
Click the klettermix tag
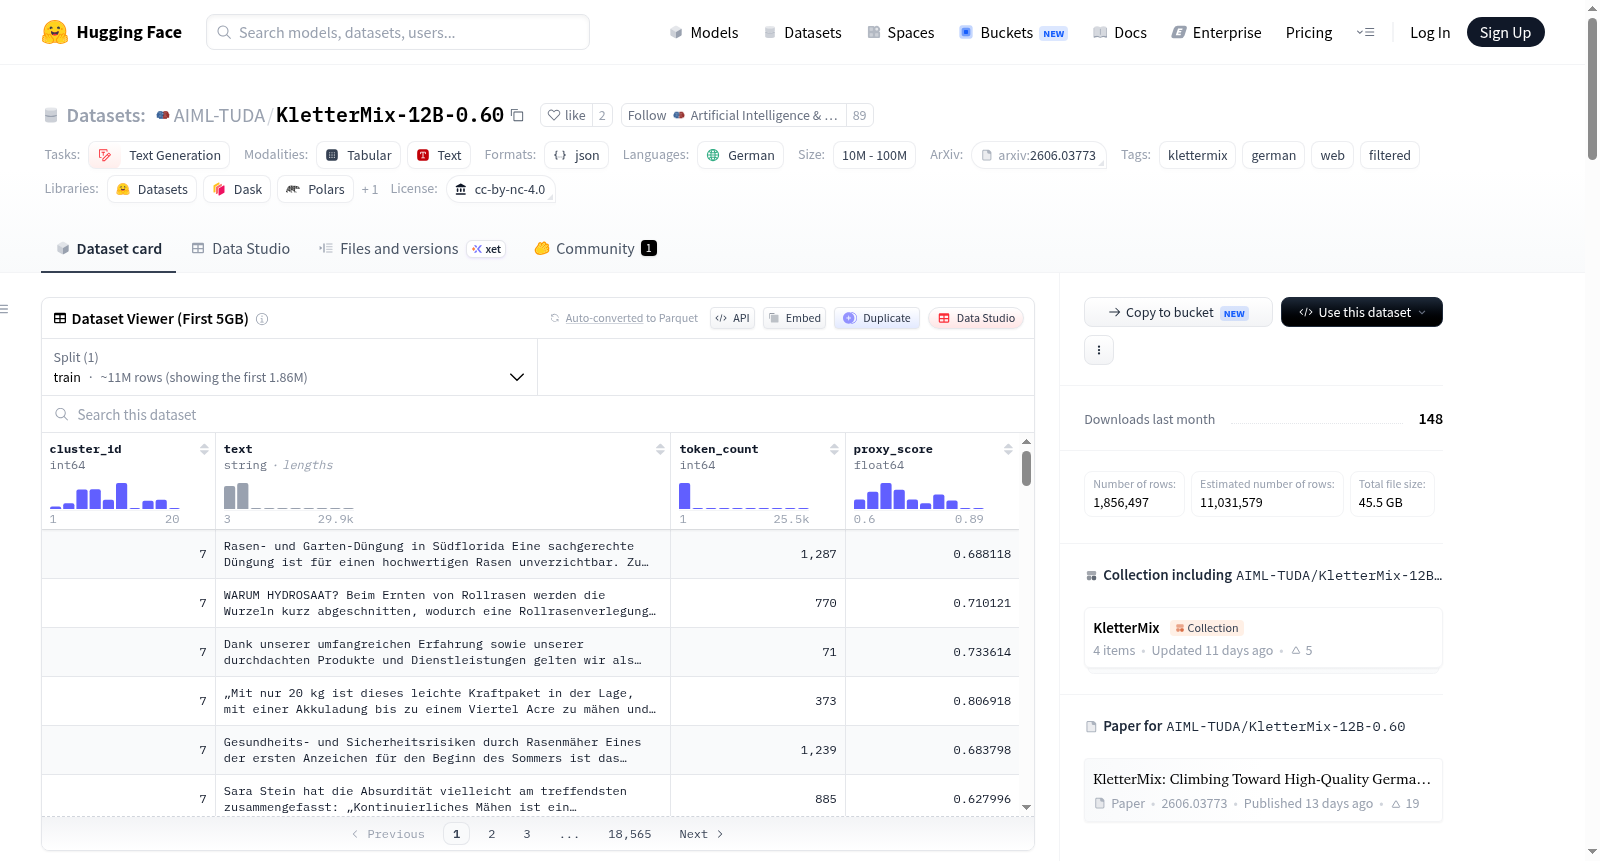click(x=1197, y=155)
